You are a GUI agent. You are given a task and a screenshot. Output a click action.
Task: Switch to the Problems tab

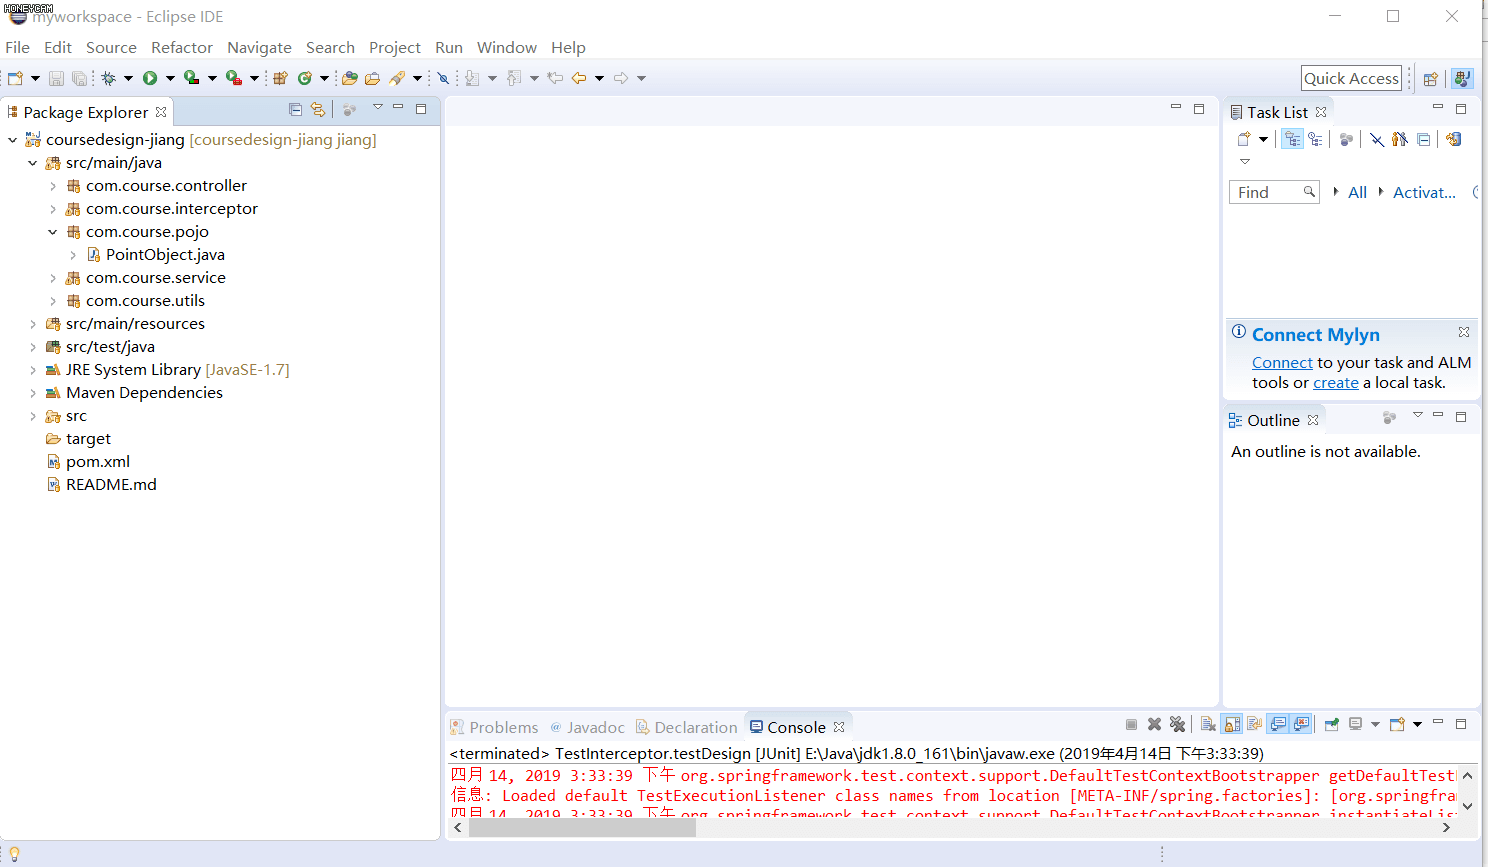[494, 727]
